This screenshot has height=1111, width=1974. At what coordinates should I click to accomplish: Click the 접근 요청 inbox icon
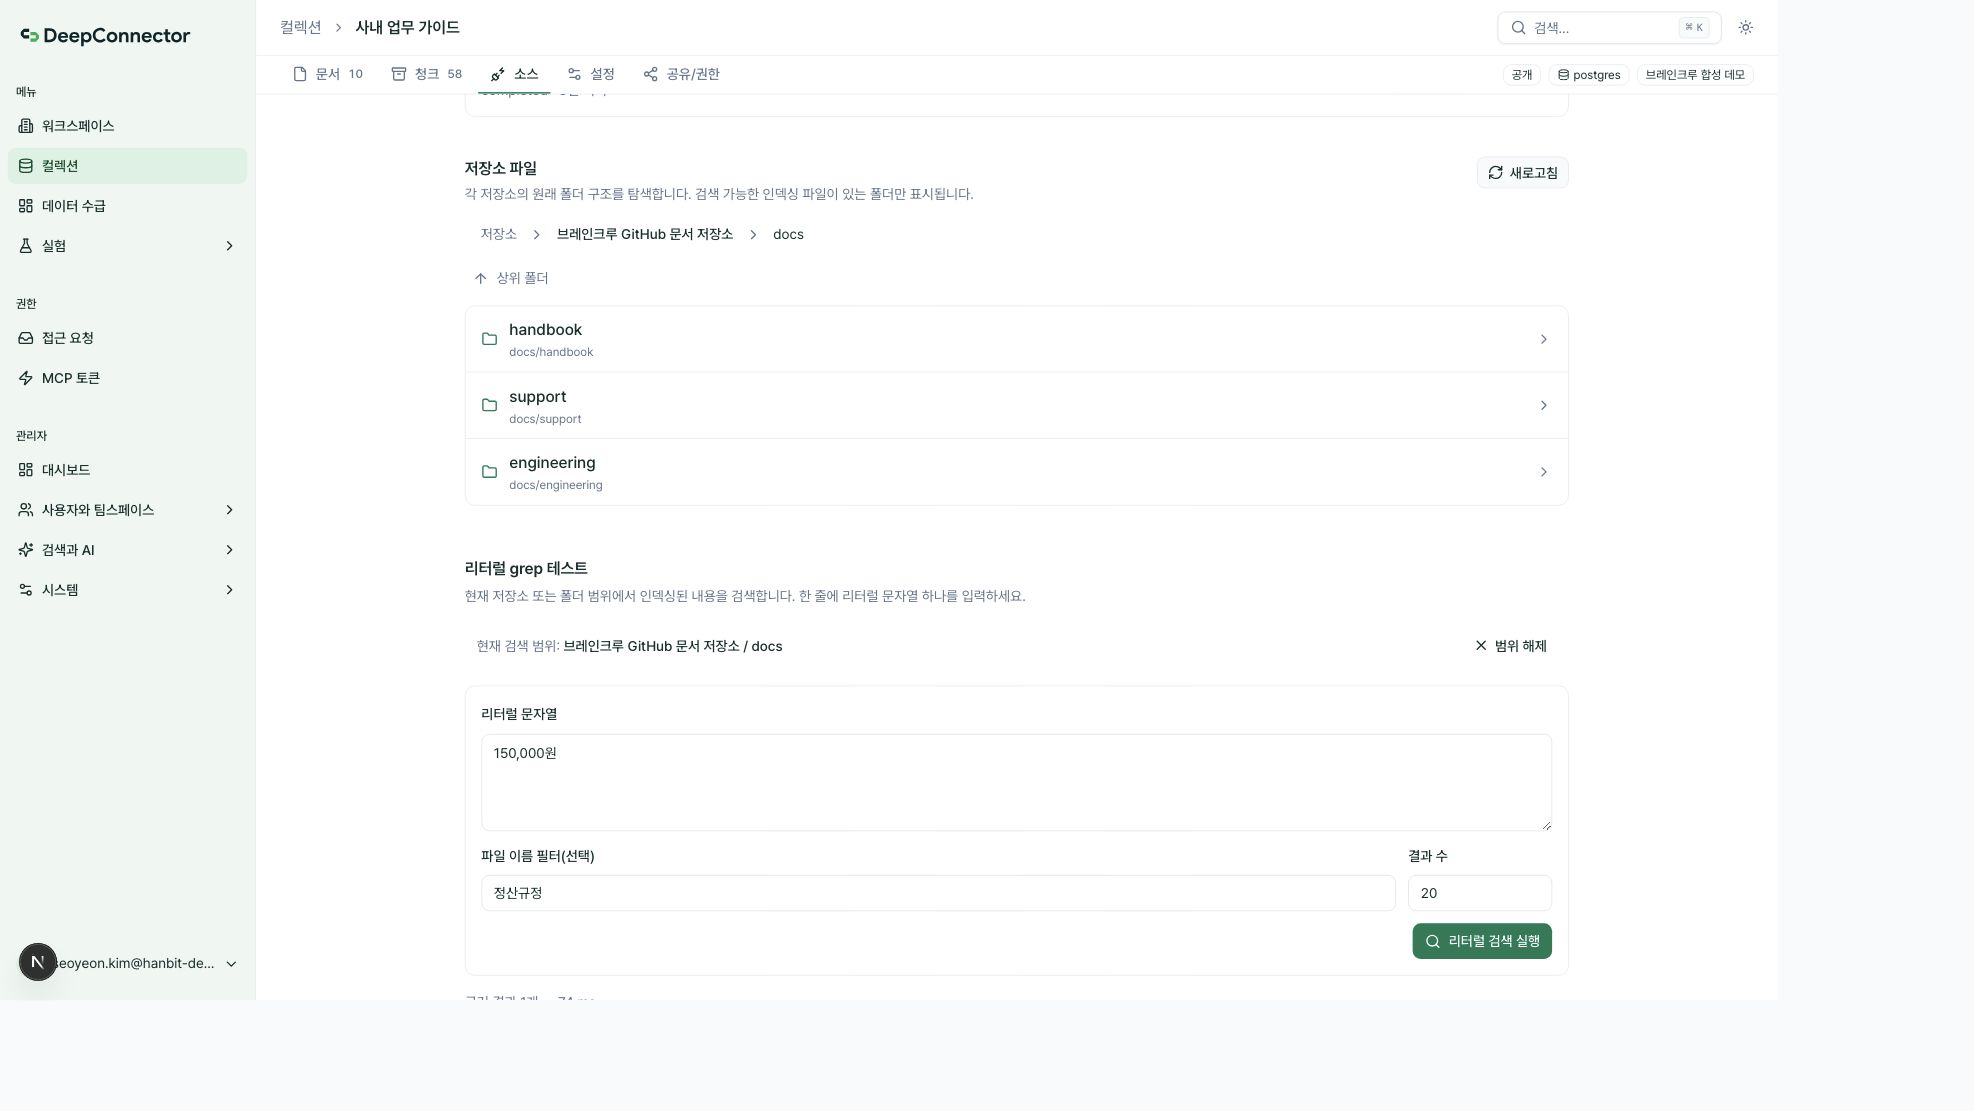(26, 338)
